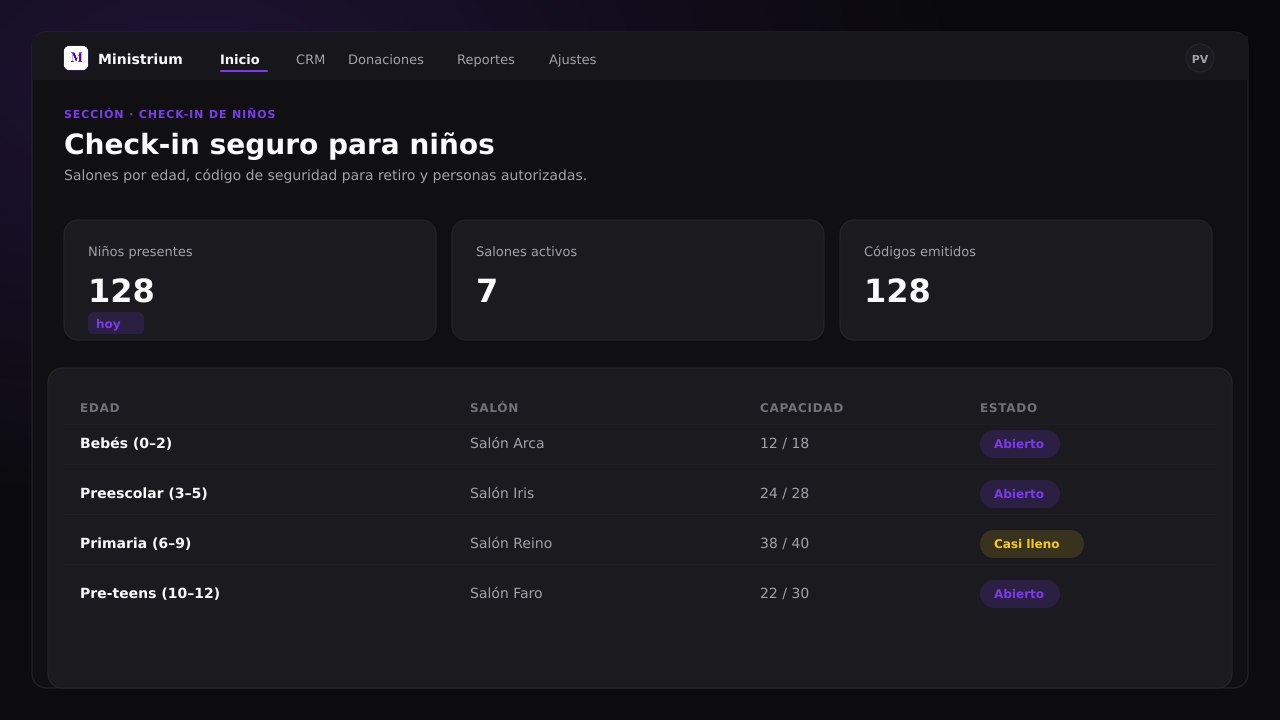The image size is (1280, 720).
Task: Click the 'hoy' badge
Action: point(116,323)
